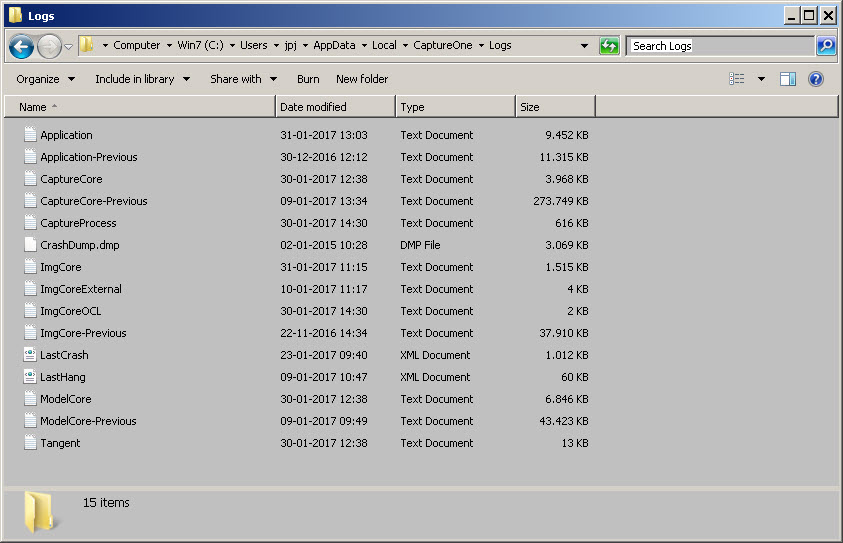
Task: Click the date 22-11-2016 14:34
Action: 324,333
